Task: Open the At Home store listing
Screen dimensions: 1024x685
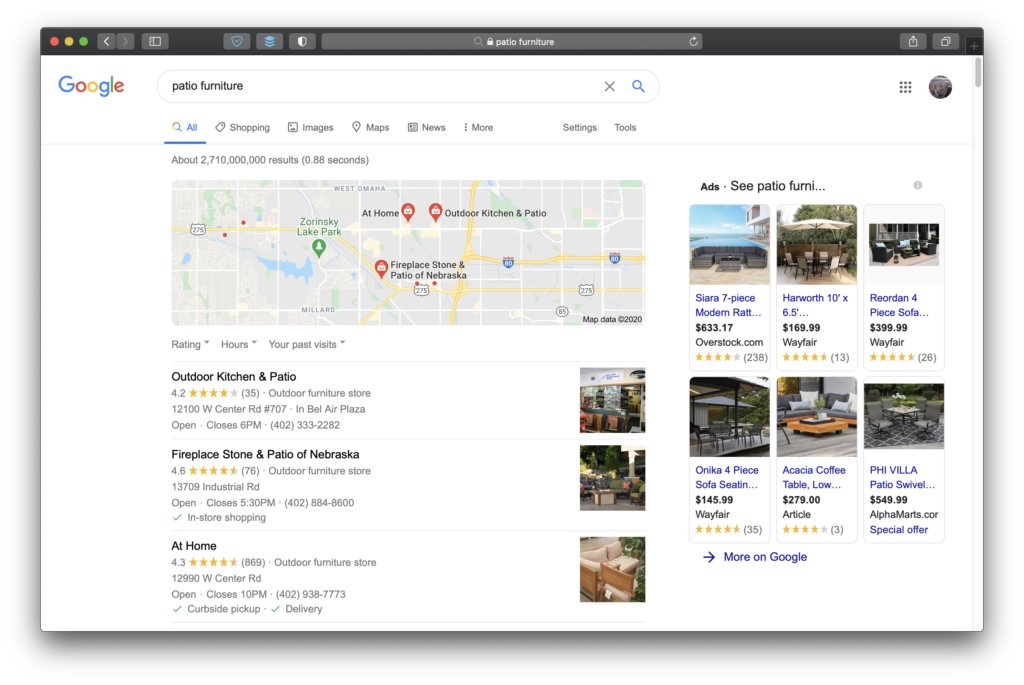Action: [194, 546]
